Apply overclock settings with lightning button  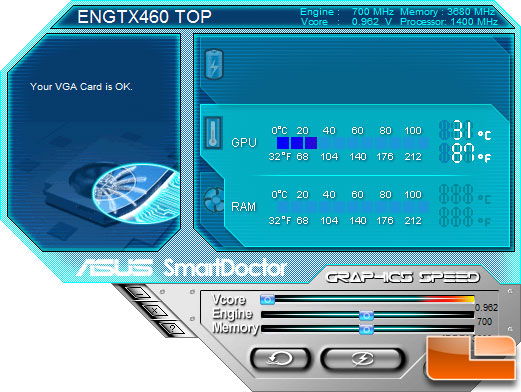click(x=363, y=359)
